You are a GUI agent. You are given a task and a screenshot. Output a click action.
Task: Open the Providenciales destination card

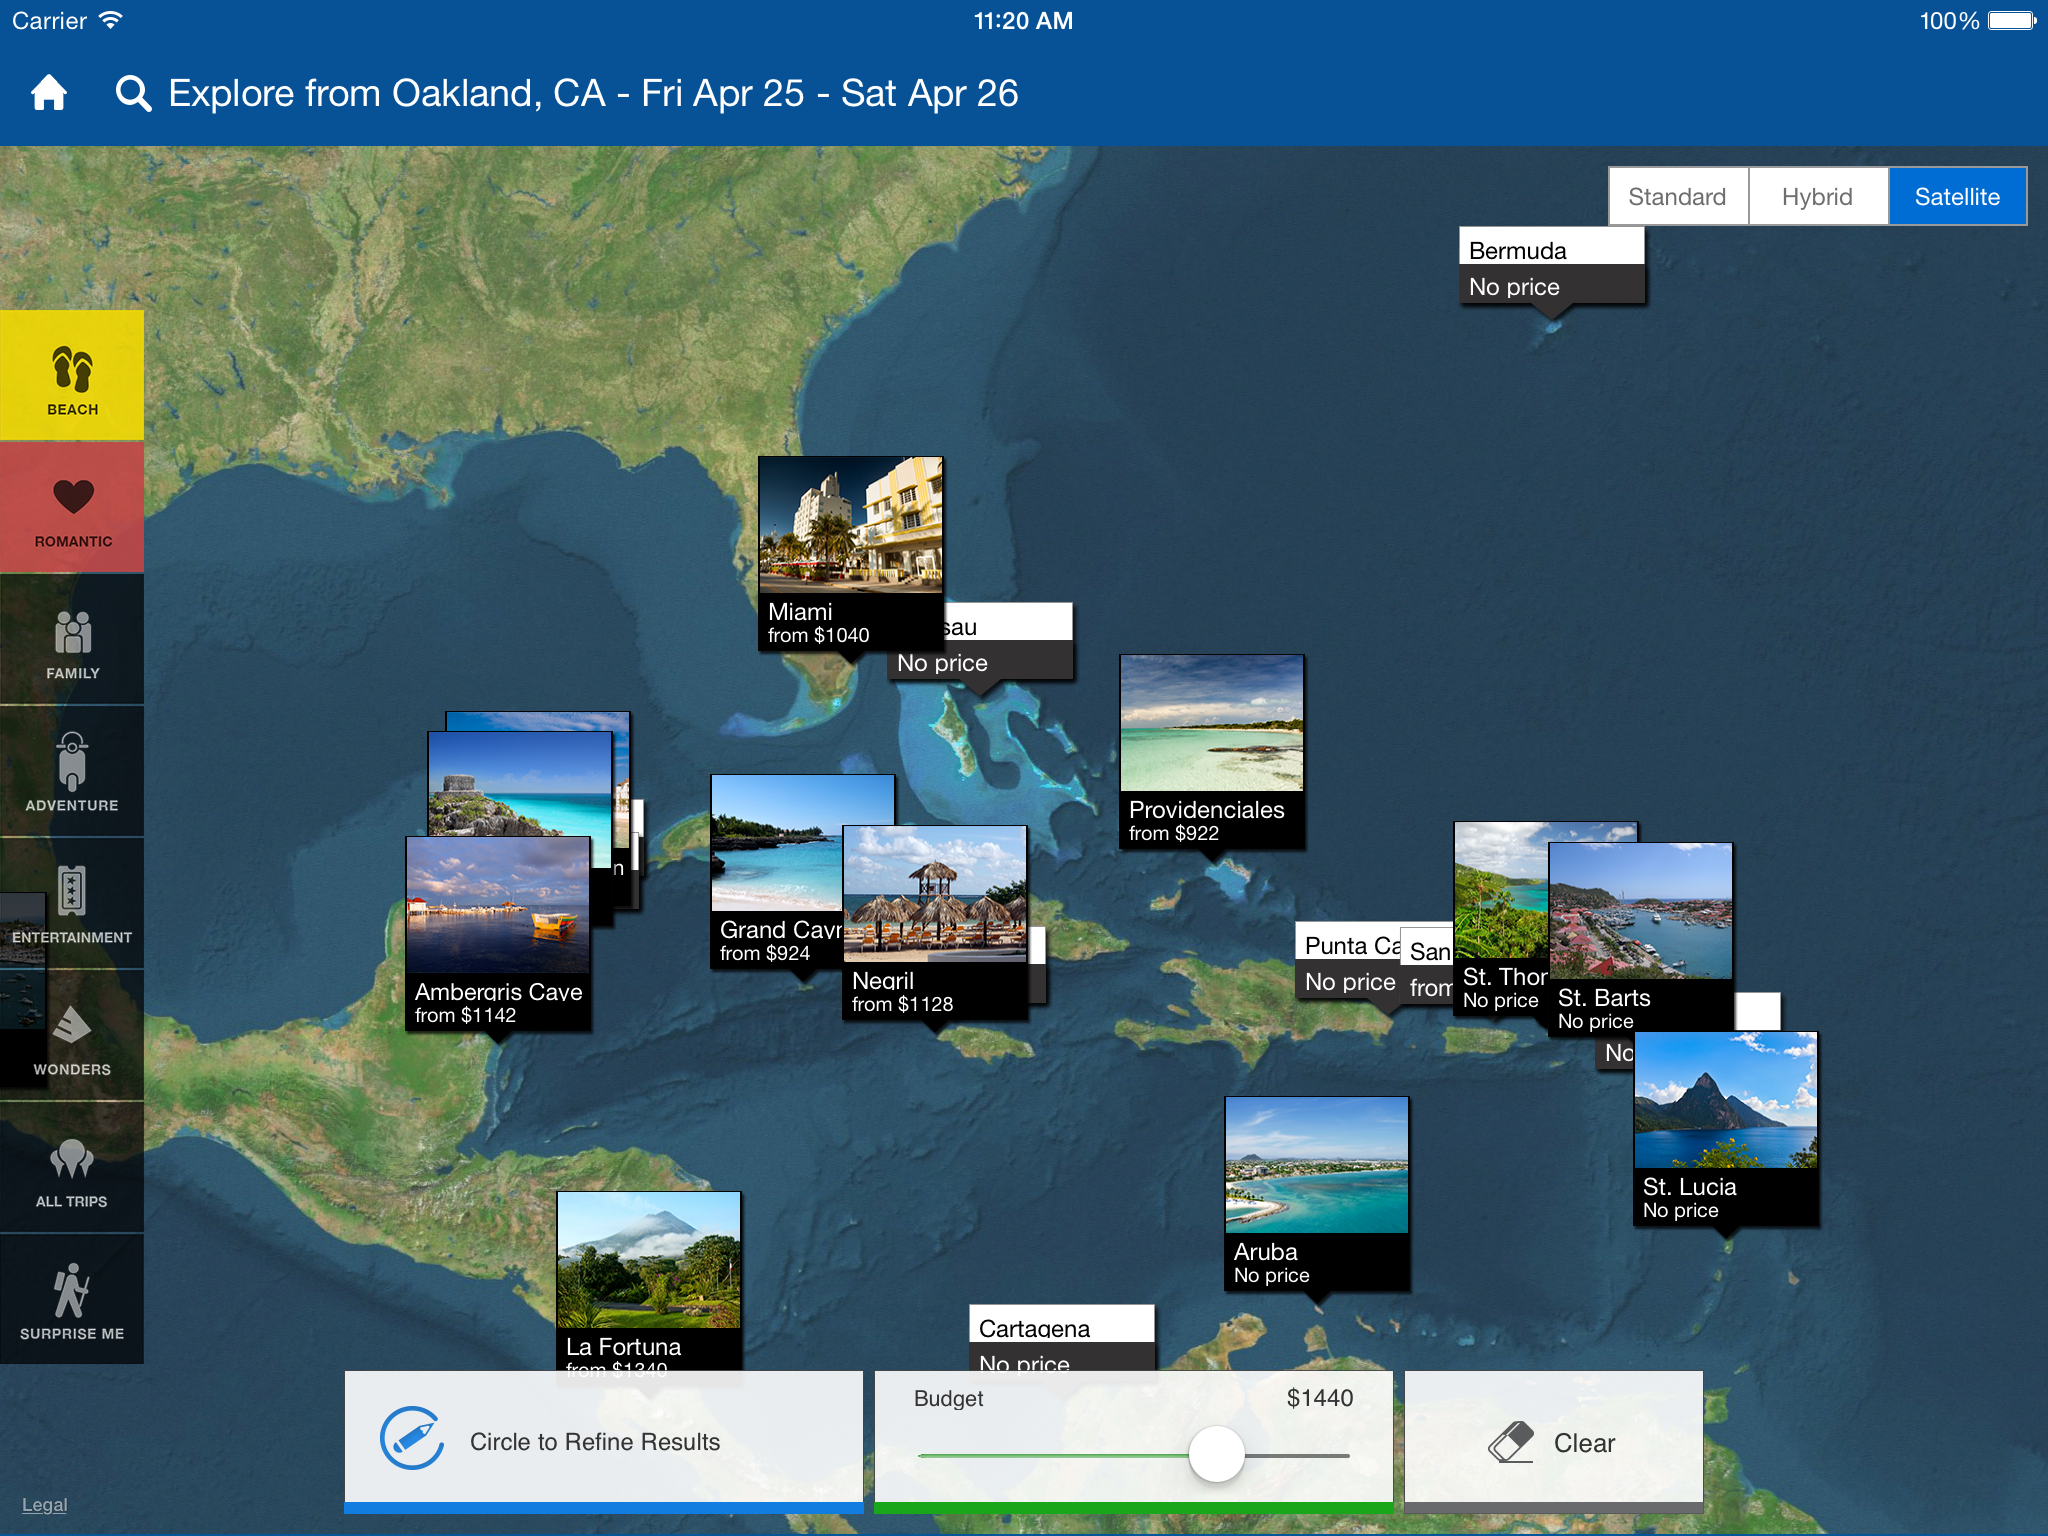(x=1211, y=750)
